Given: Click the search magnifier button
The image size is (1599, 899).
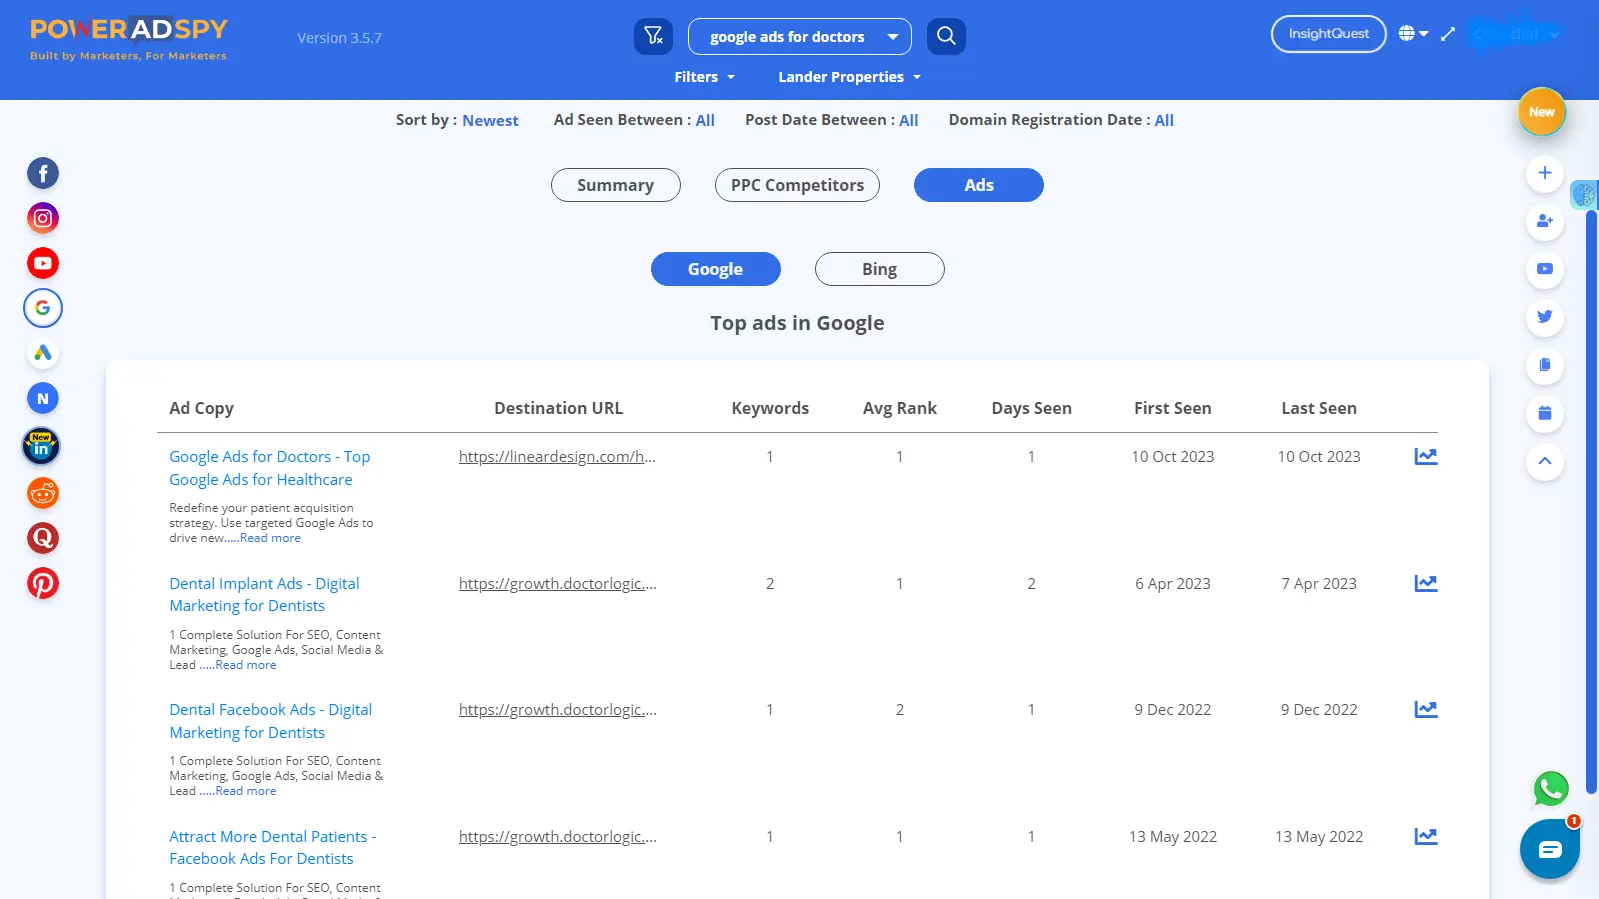Looking at the screenshot, I should pos(946,37).
